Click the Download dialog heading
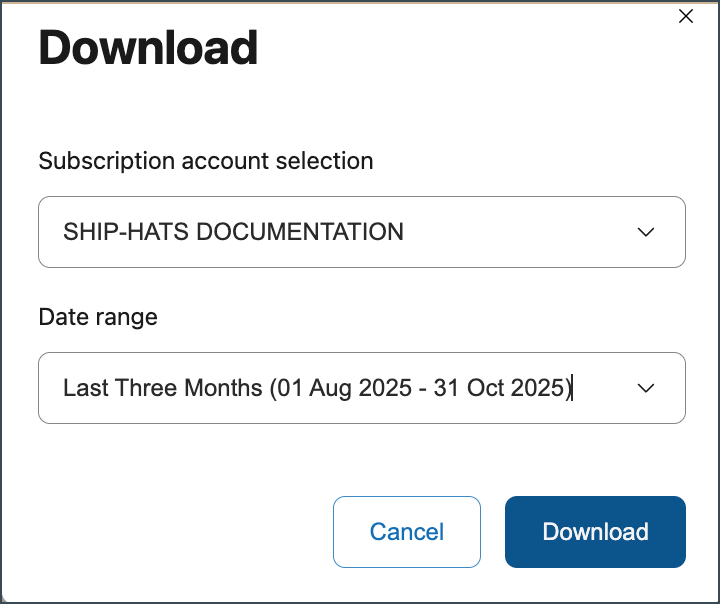720x604 pixels. [148, 48]
